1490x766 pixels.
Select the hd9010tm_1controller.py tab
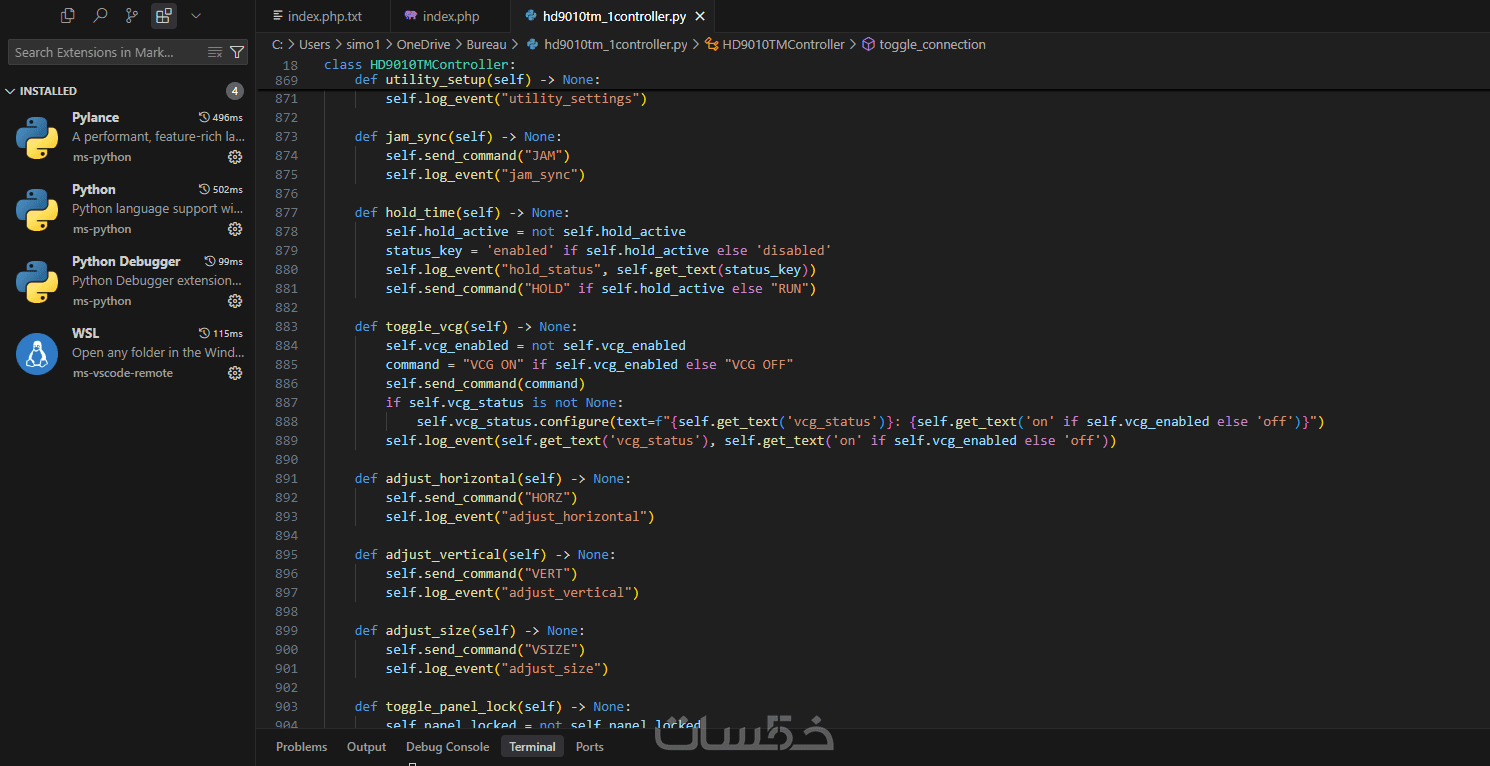614,17
